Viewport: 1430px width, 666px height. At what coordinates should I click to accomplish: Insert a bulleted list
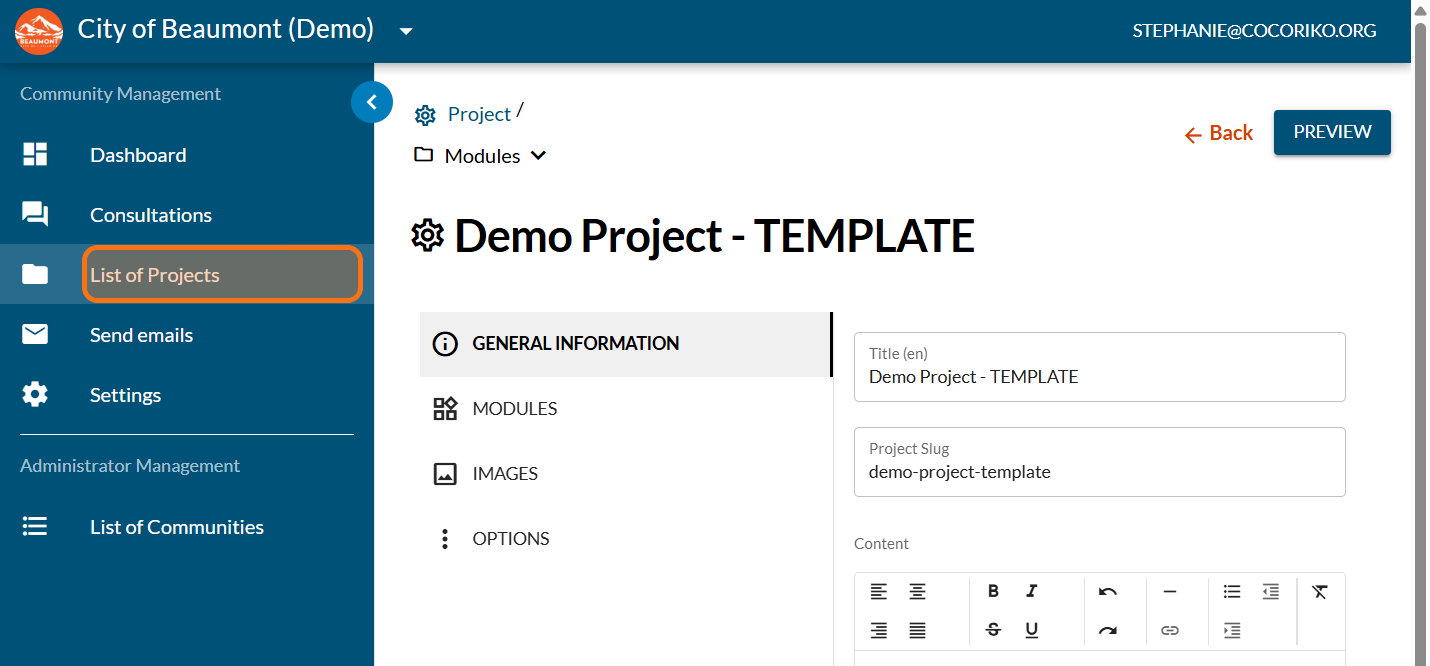[x=1232, y=591]
